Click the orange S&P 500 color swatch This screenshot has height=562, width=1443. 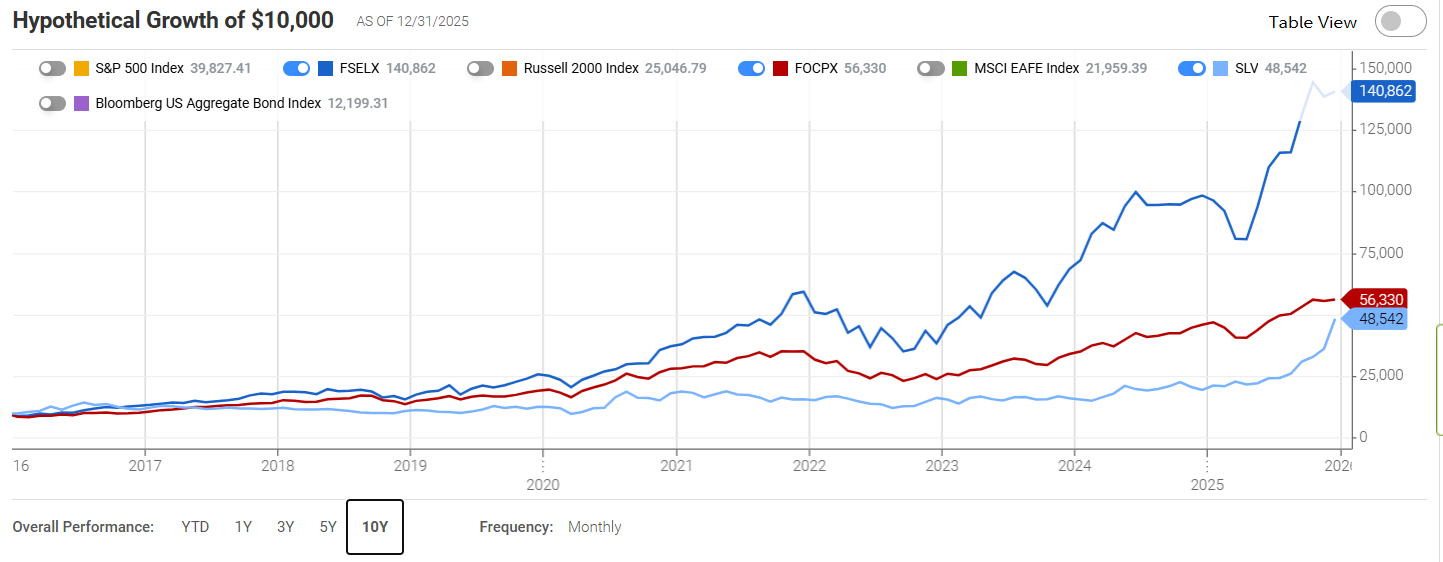[81, 68]
